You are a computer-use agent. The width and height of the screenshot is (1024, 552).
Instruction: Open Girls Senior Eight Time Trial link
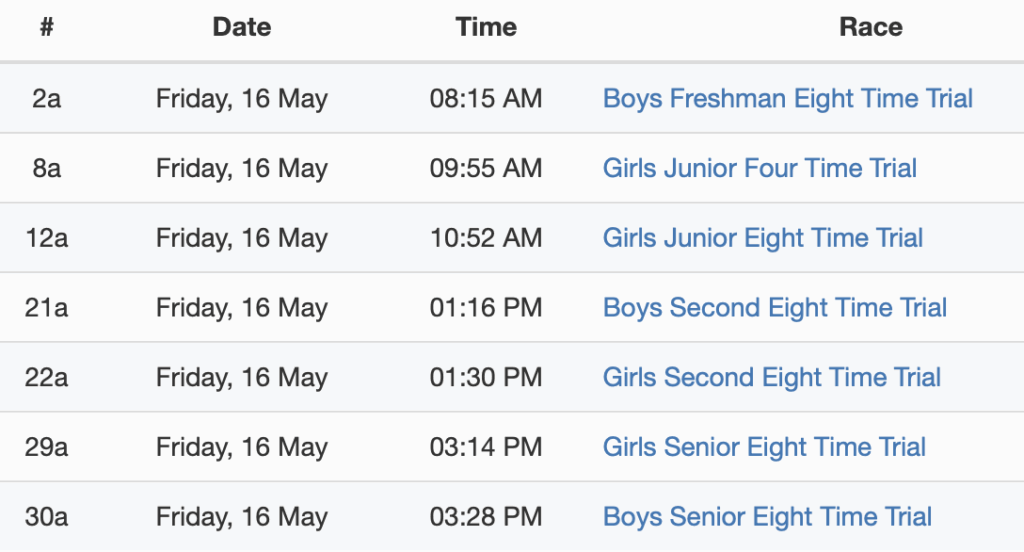point(764,447)
